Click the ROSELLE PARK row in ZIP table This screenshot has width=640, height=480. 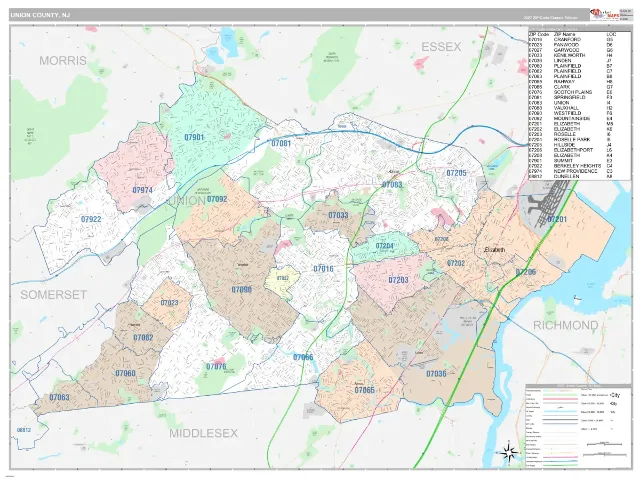coord(572,140)
